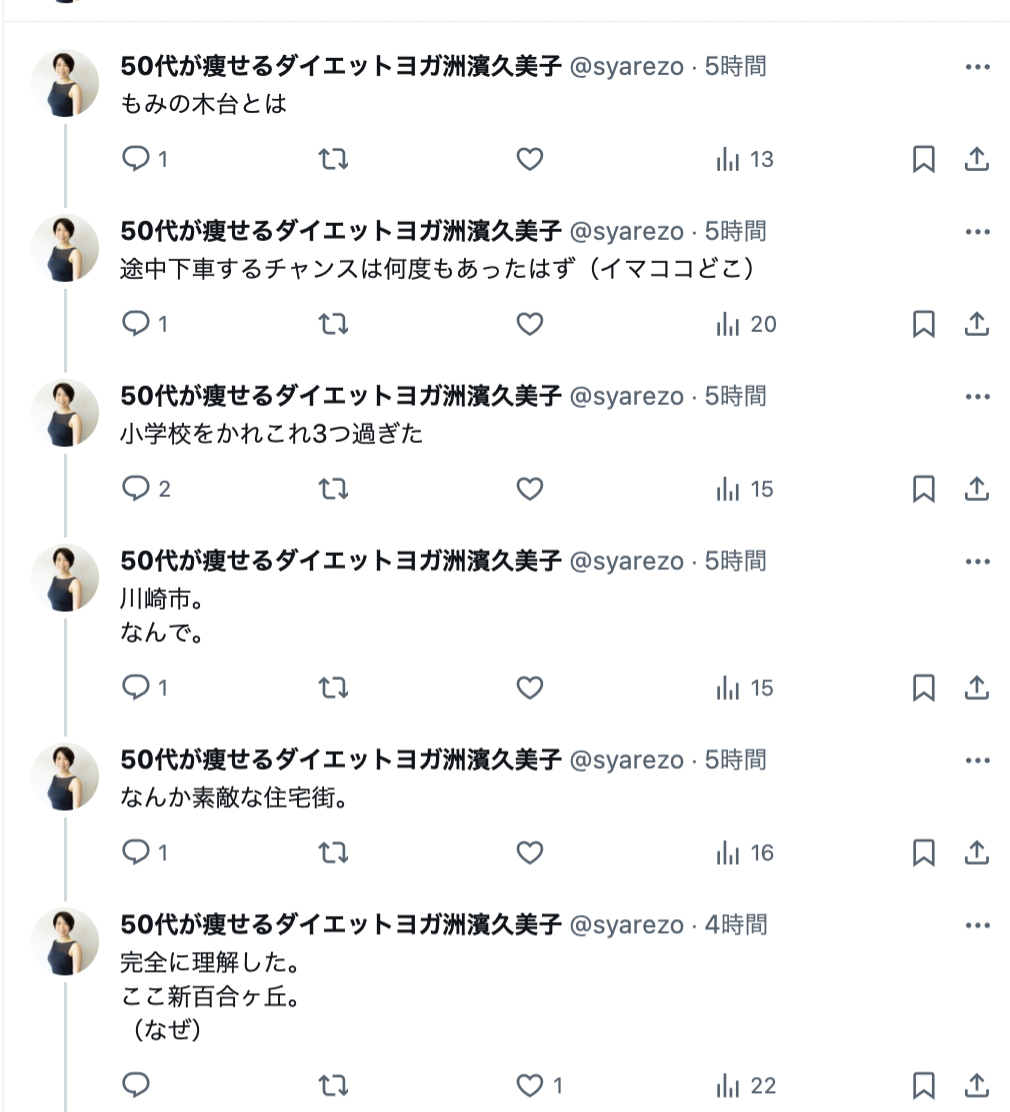Open @syarezo handle on the 小学校 tweet

[627, 397]
